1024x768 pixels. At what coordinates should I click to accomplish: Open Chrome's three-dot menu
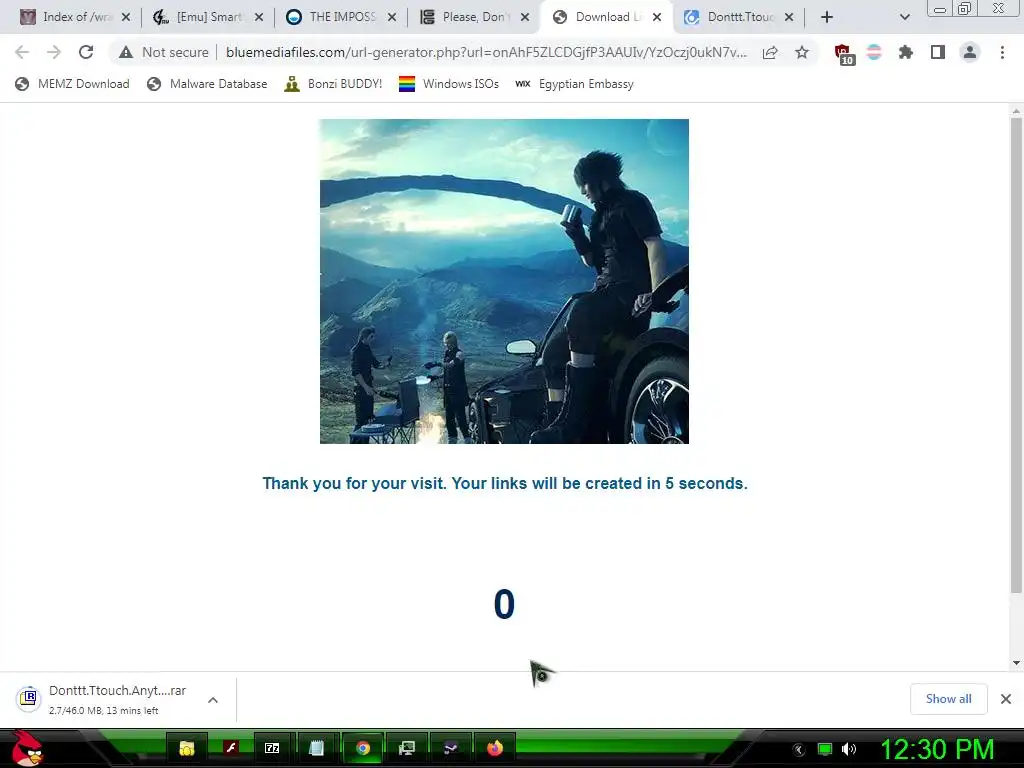1002,52
